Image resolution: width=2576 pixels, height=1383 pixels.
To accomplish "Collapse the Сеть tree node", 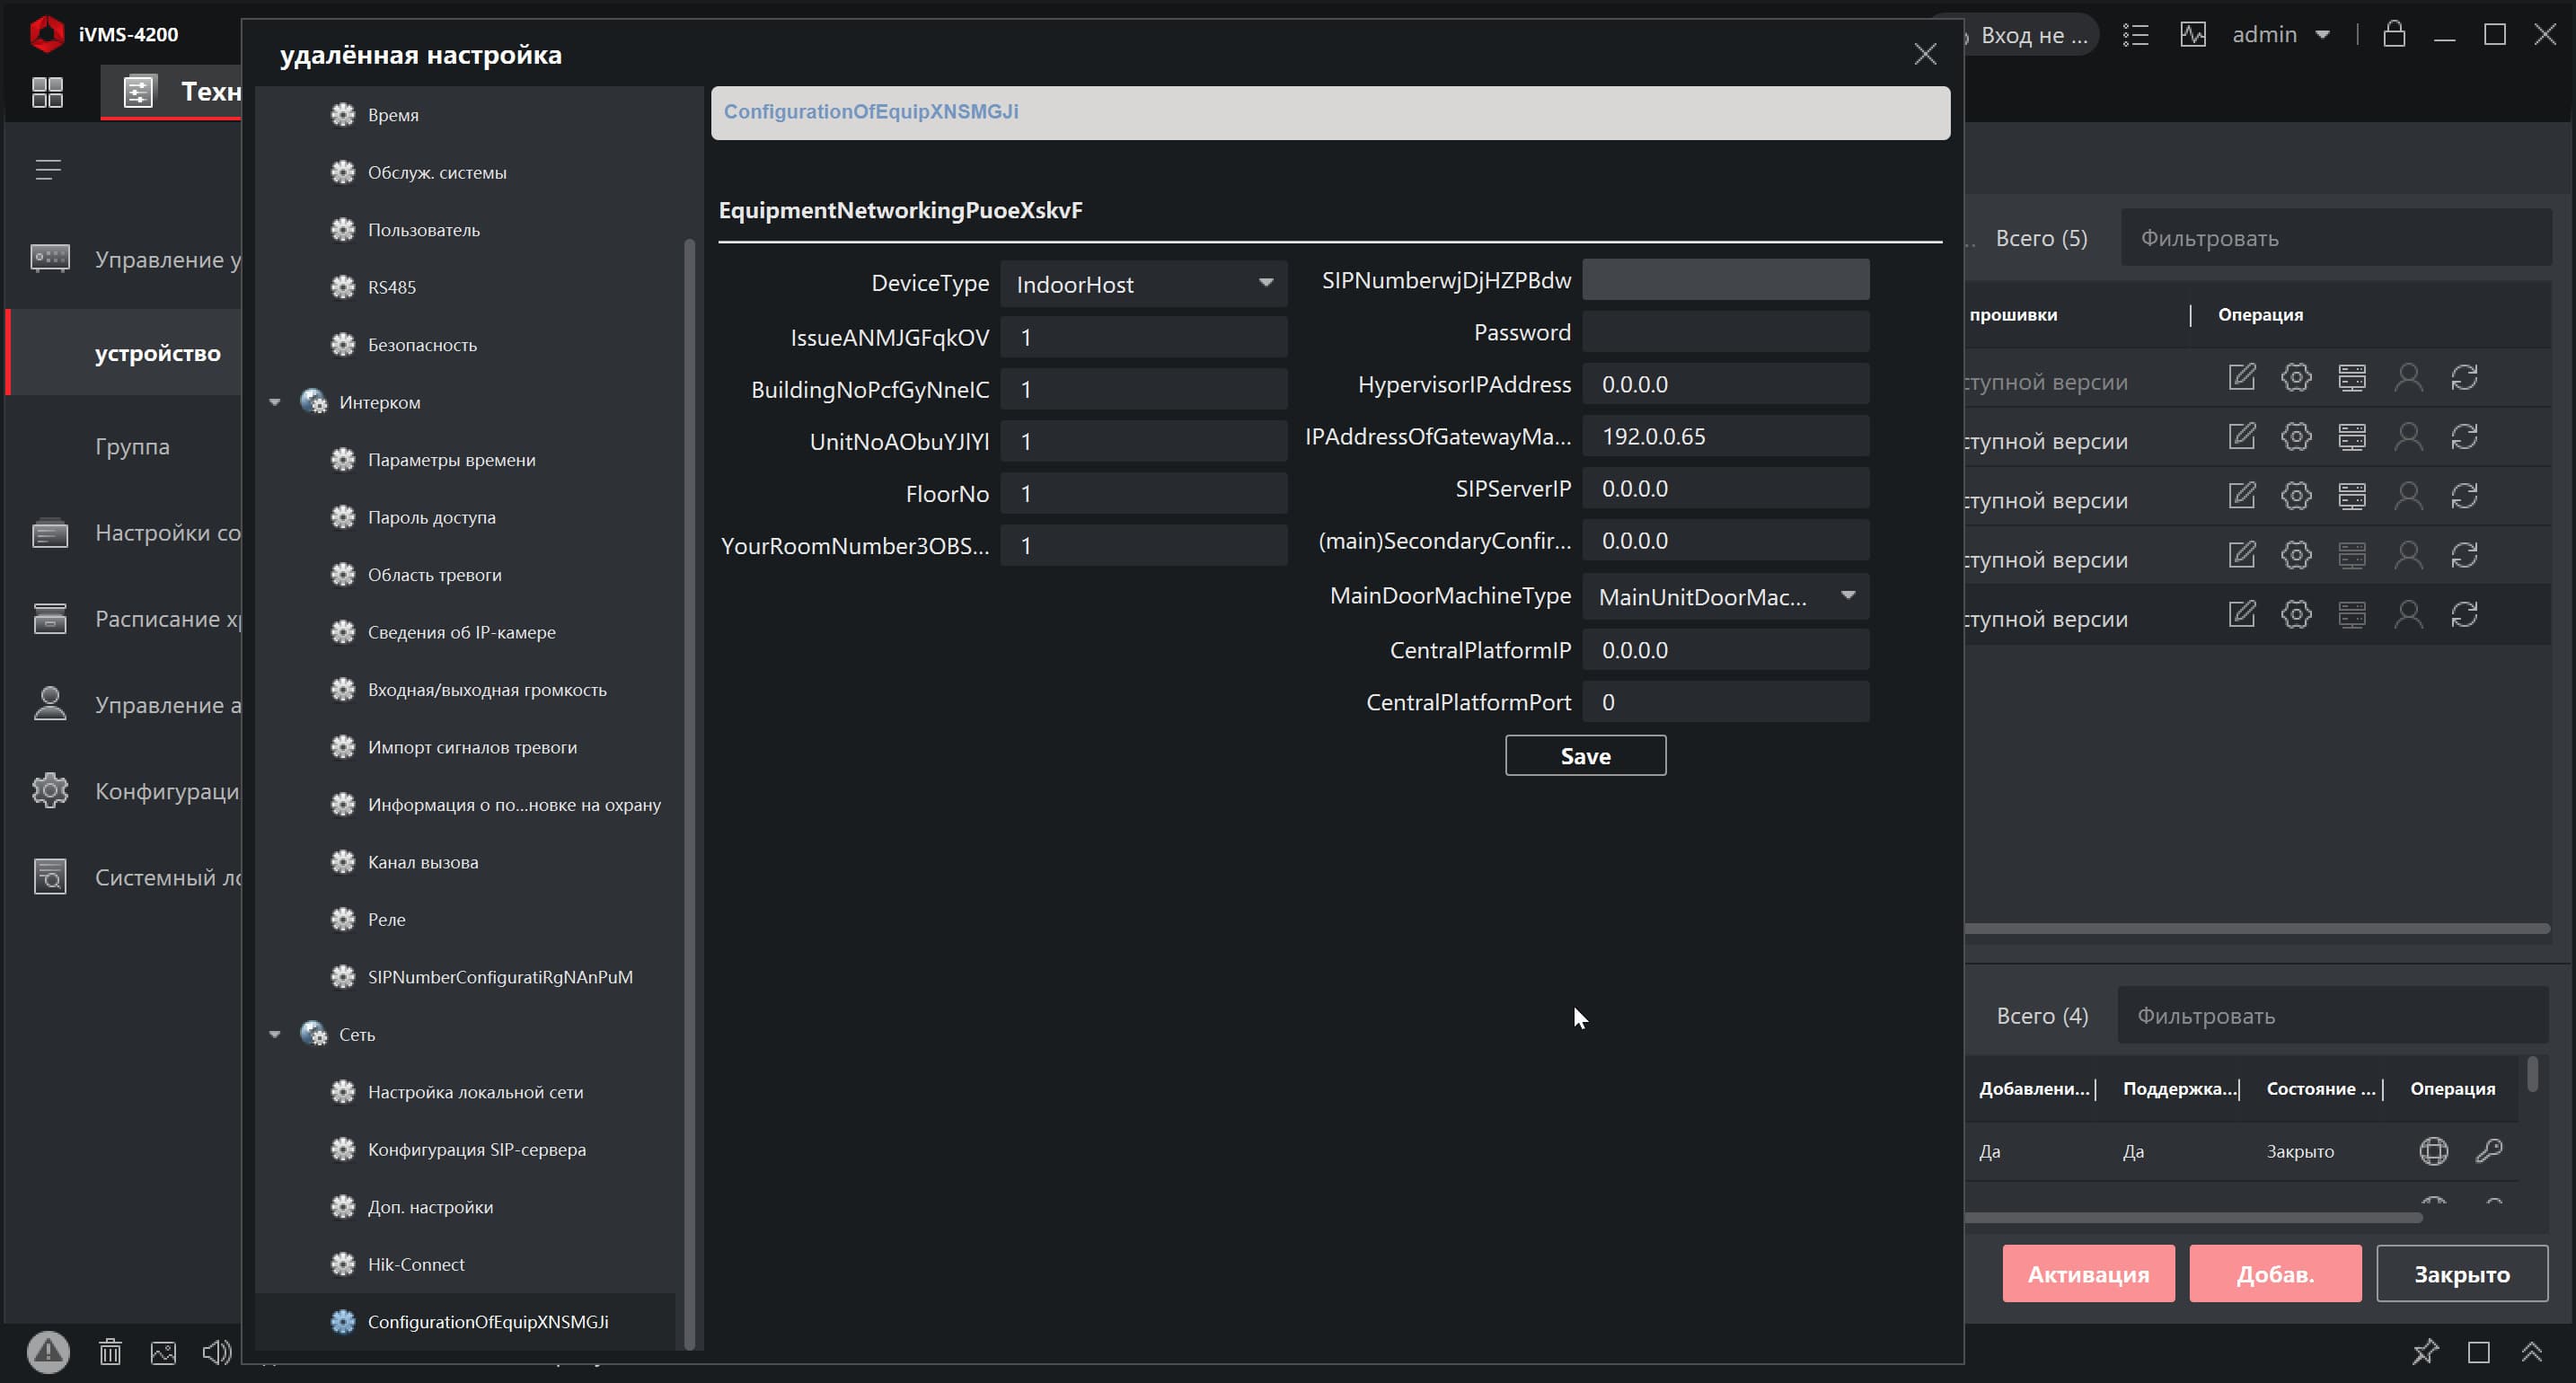I will click(x=275, y=1034).
